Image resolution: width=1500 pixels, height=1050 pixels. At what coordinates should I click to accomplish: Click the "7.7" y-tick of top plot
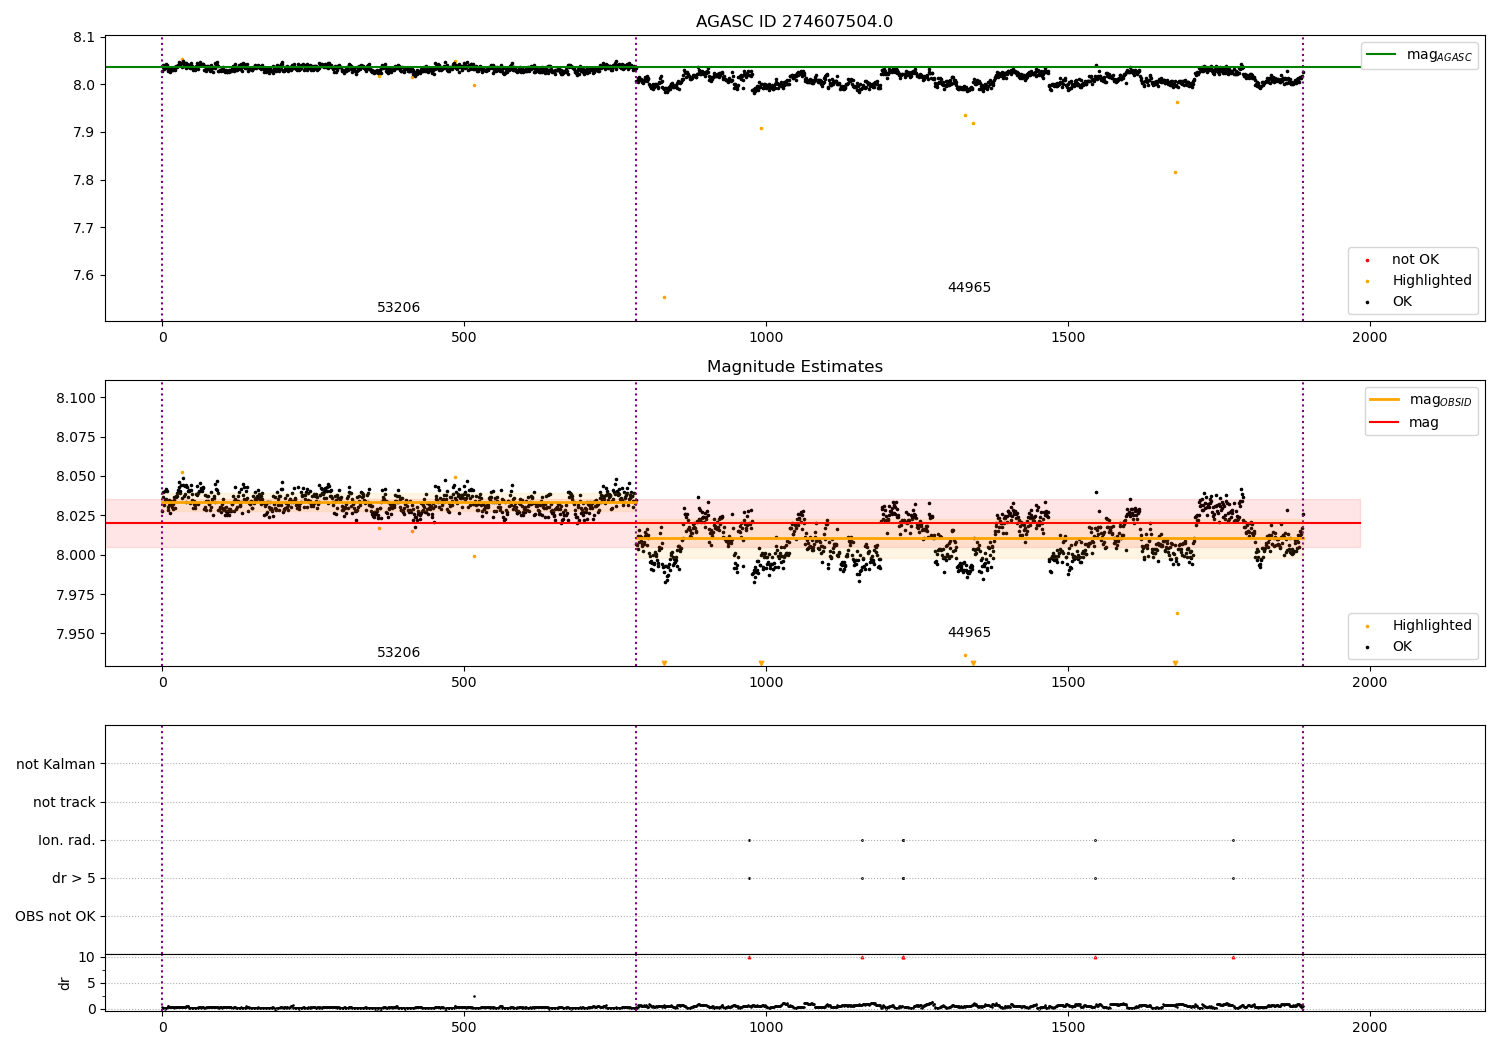84,228
